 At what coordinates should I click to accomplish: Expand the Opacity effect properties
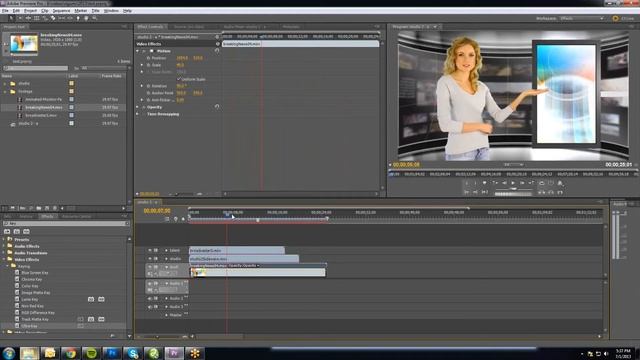tap(138, 107)
